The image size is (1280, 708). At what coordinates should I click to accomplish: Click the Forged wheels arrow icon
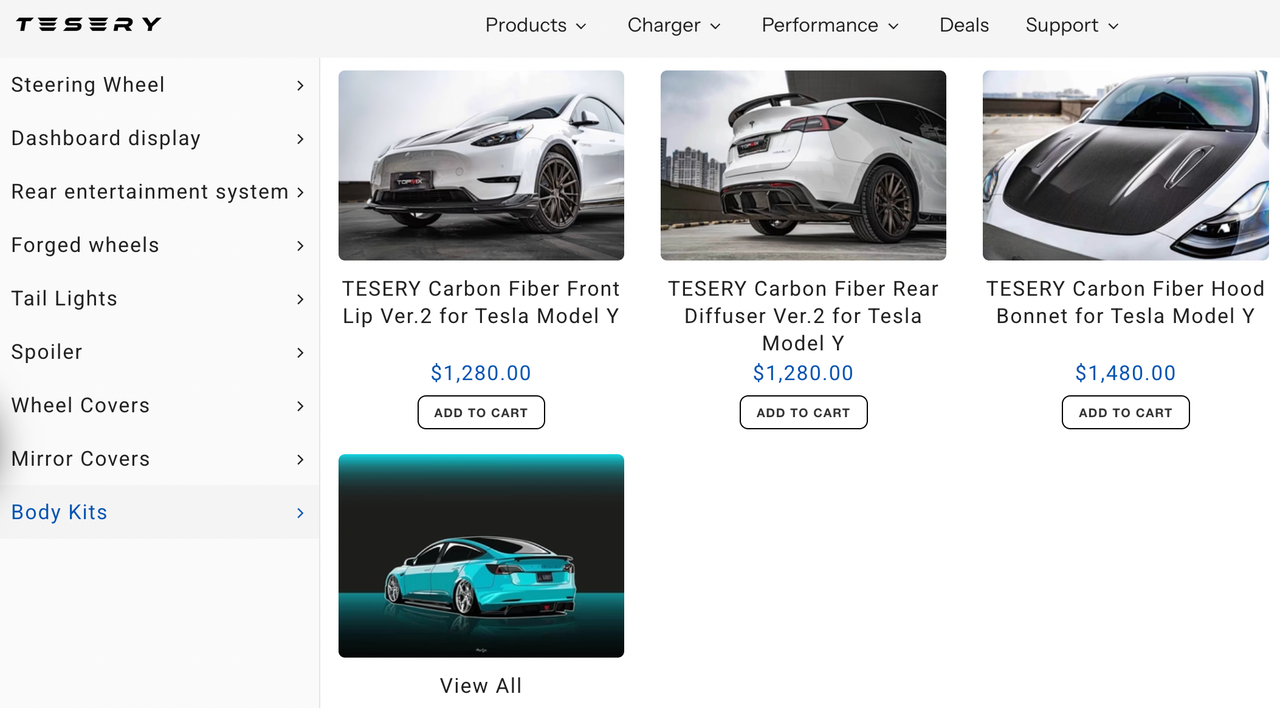pyautogui.click(x=300, y=246)
